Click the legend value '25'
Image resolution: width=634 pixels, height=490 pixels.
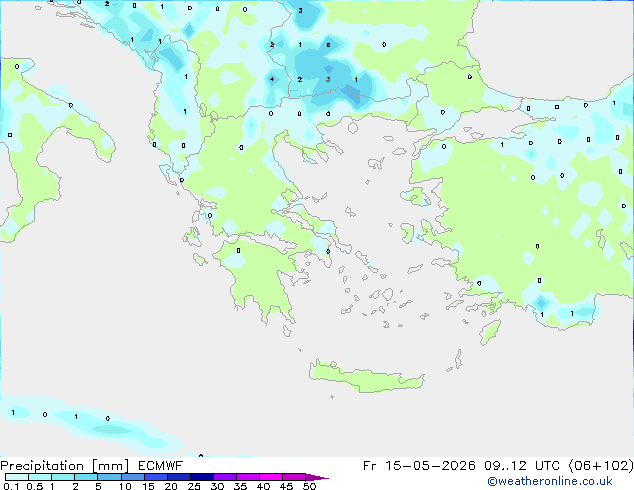(194, 486)
